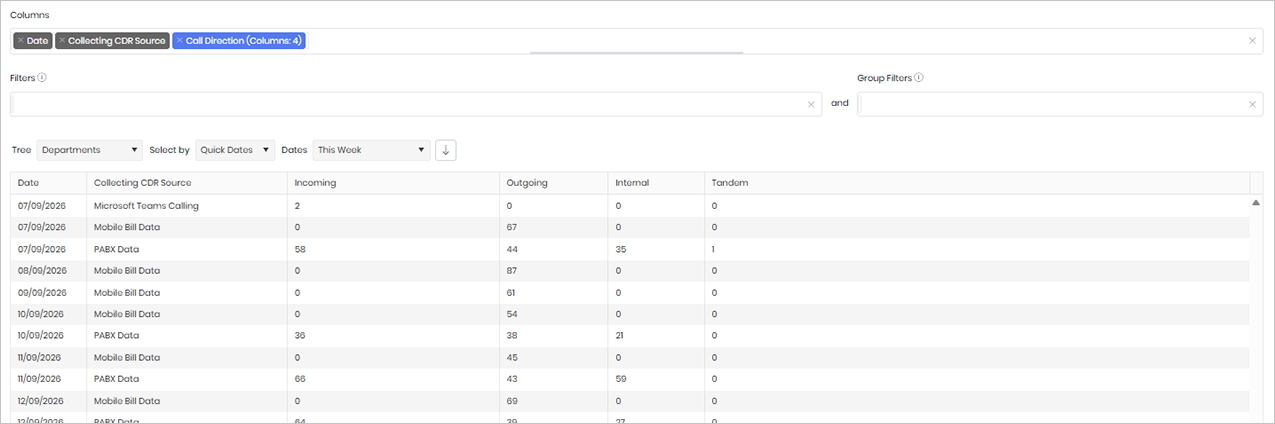Click Outgoing value 45
This screenshot has height=424, width=1275.
point(512,357)
